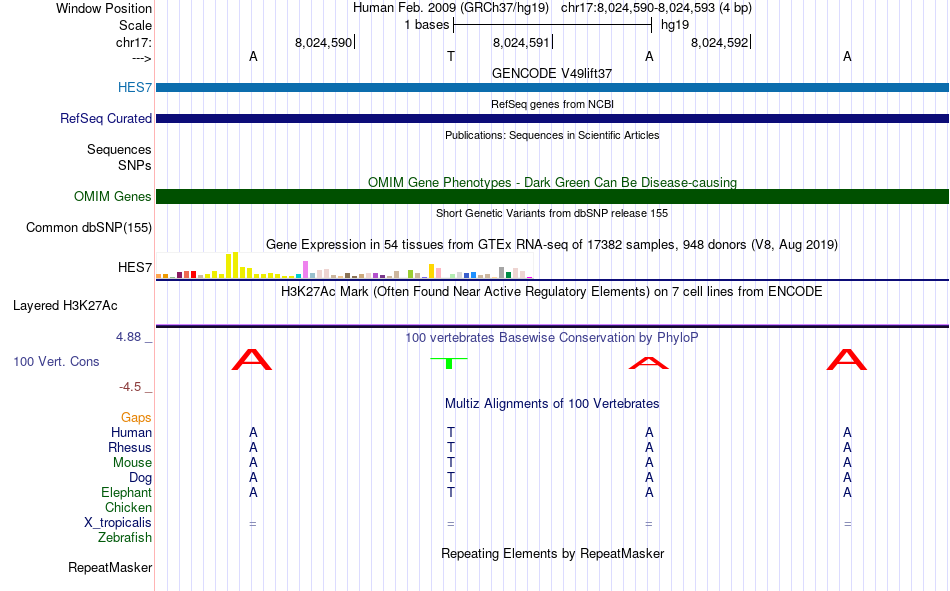The width and height of the screenshot is (950, 591).
Task: Click the 8,024,590 coordinate tick label
Action: pos(323,42)
